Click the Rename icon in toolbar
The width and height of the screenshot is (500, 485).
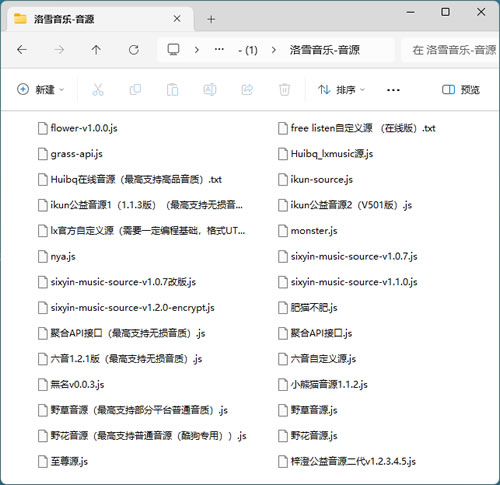[x=210, y=90]
